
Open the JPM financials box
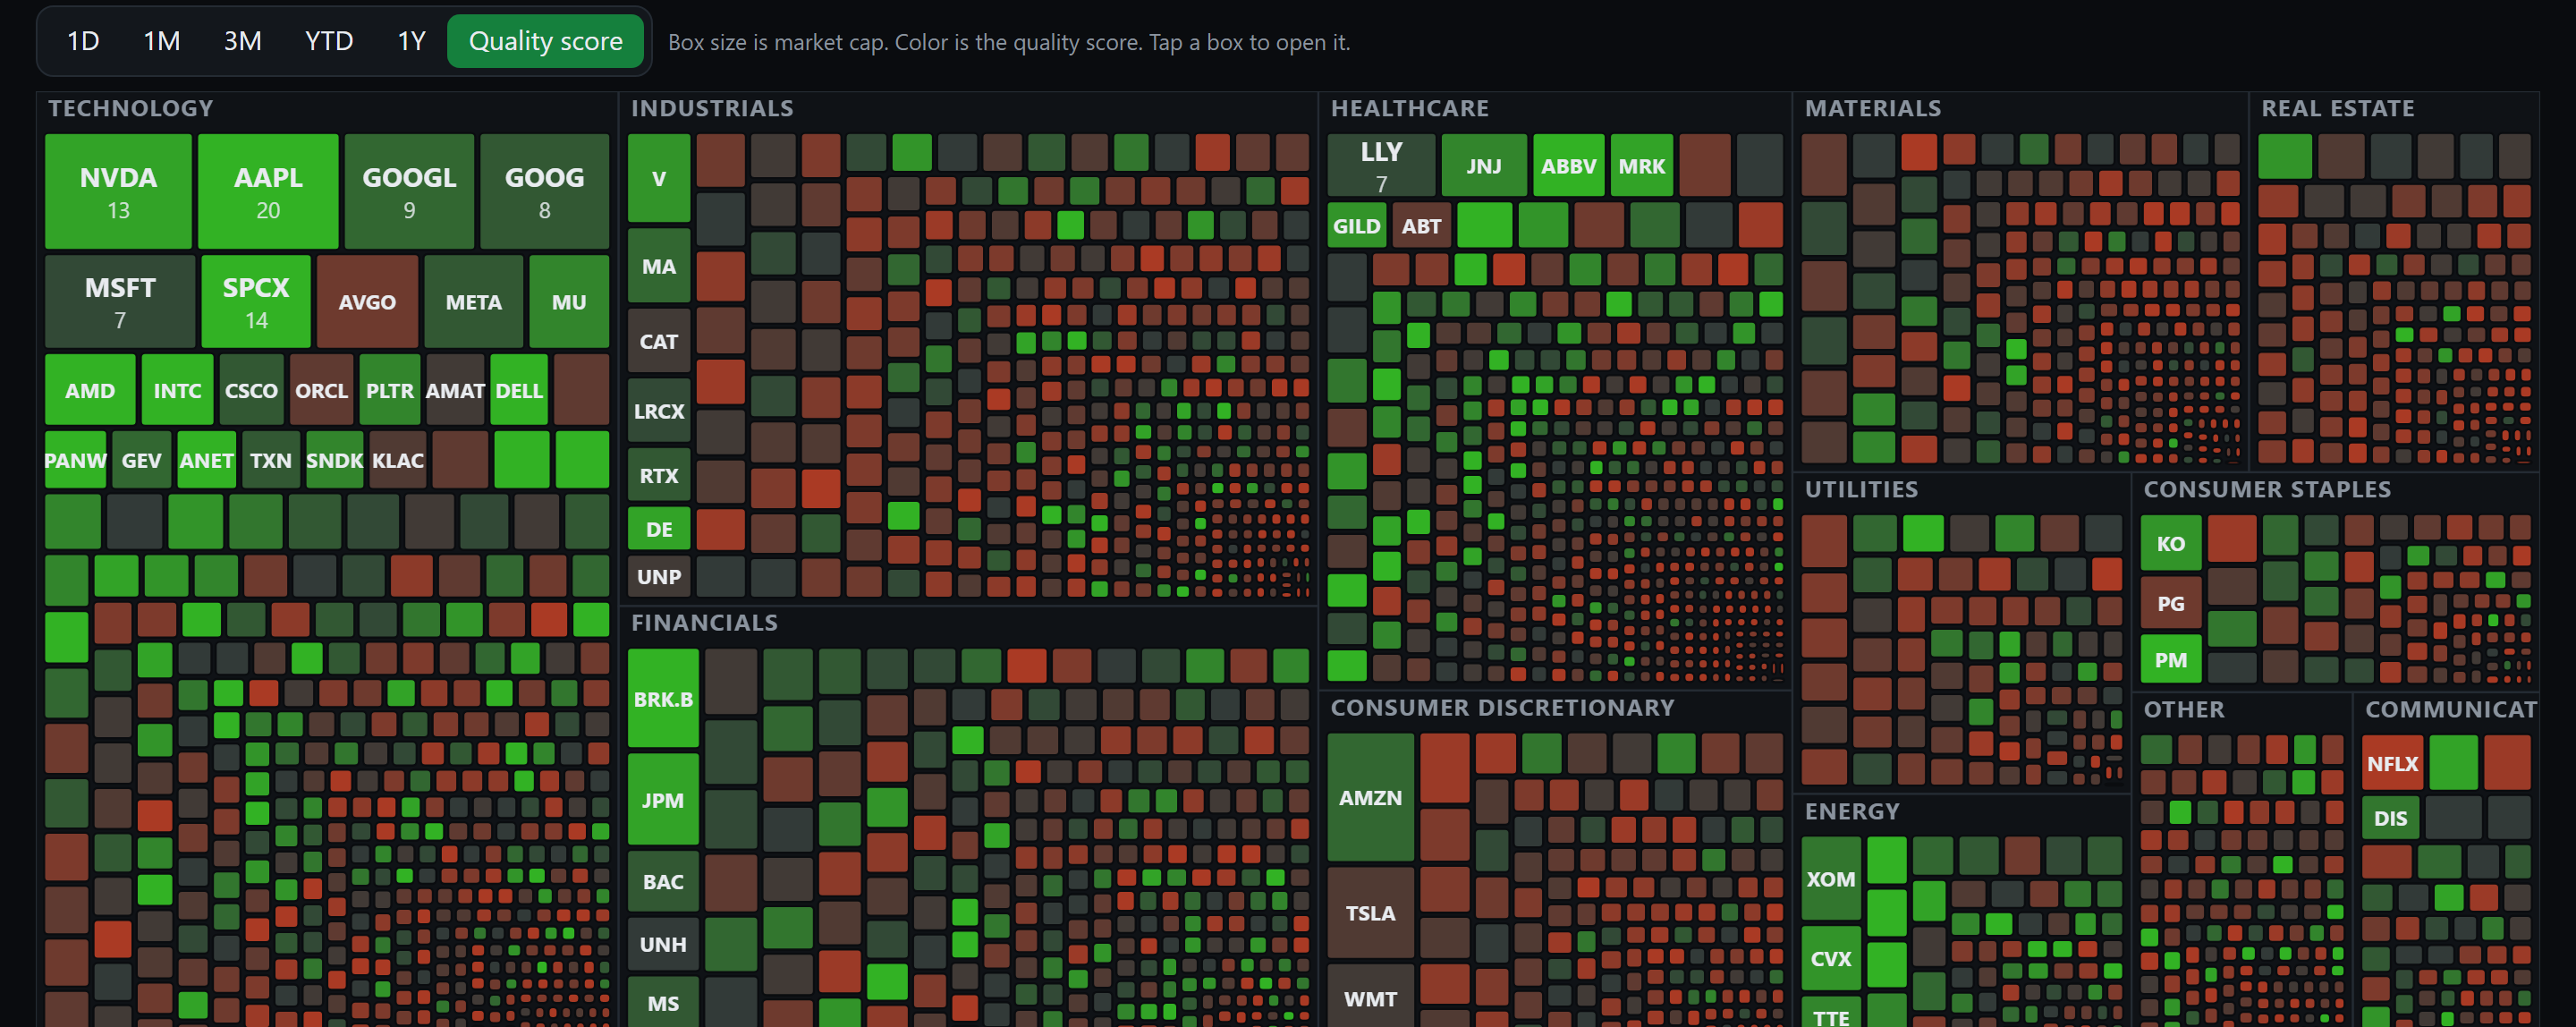click(x=663, y=799)
